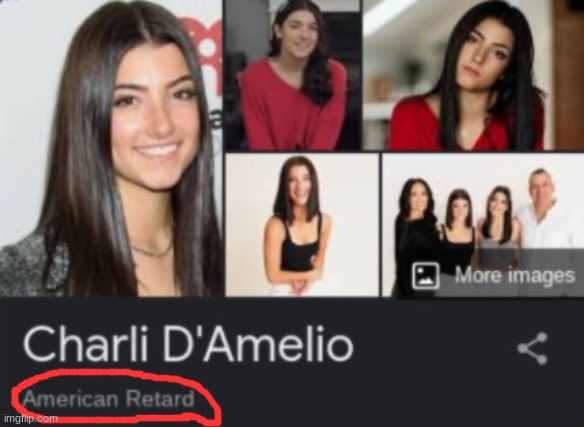The height and width of the screenshot is (427, 584).
Task: Click the clasped hands in tank top photo
Action: (x=302, y=286)
